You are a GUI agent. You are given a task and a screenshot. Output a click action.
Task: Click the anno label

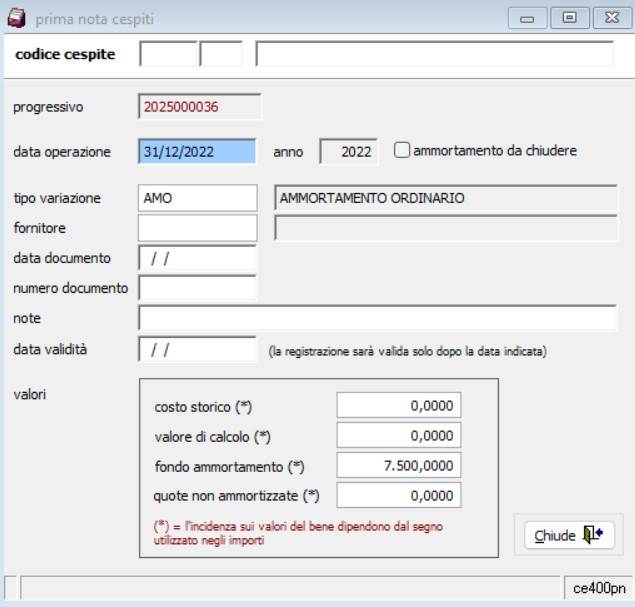288,152
